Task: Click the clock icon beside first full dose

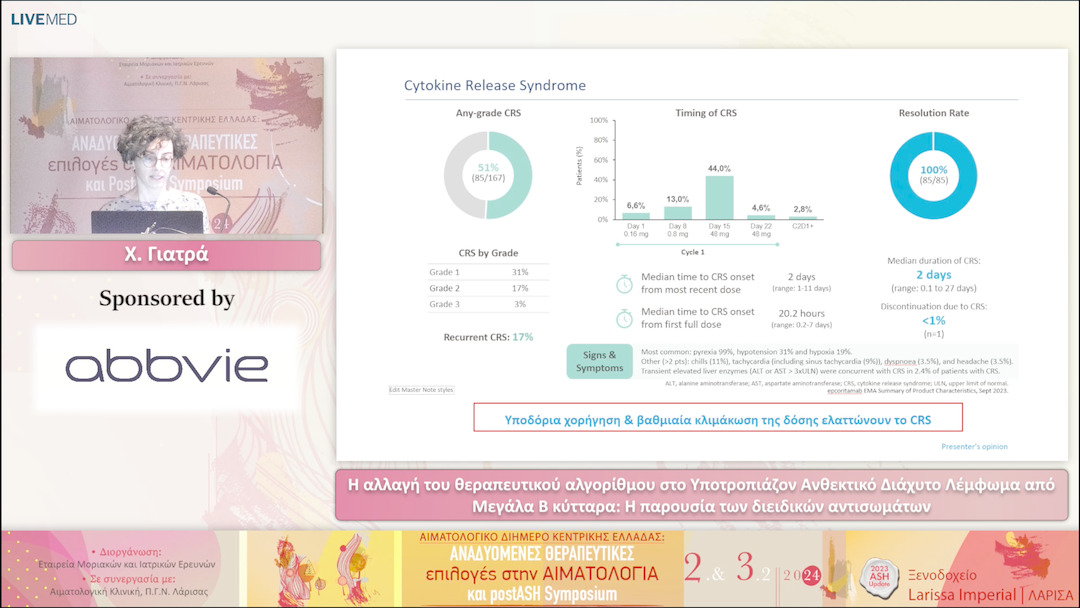Action: [624, 318]
